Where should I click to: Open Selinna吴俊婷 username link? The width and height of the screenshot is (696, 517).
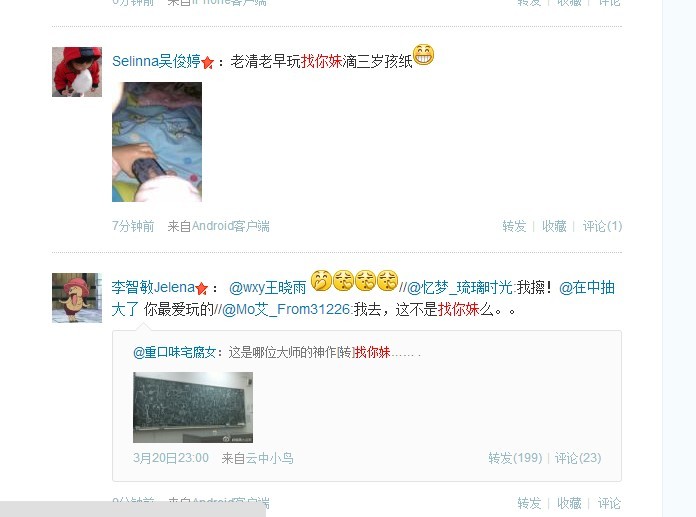click(x=156, y=61)
